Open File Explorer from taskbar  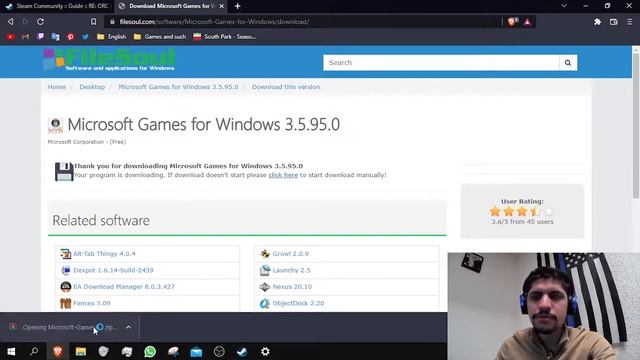click(x=81, y=351)
